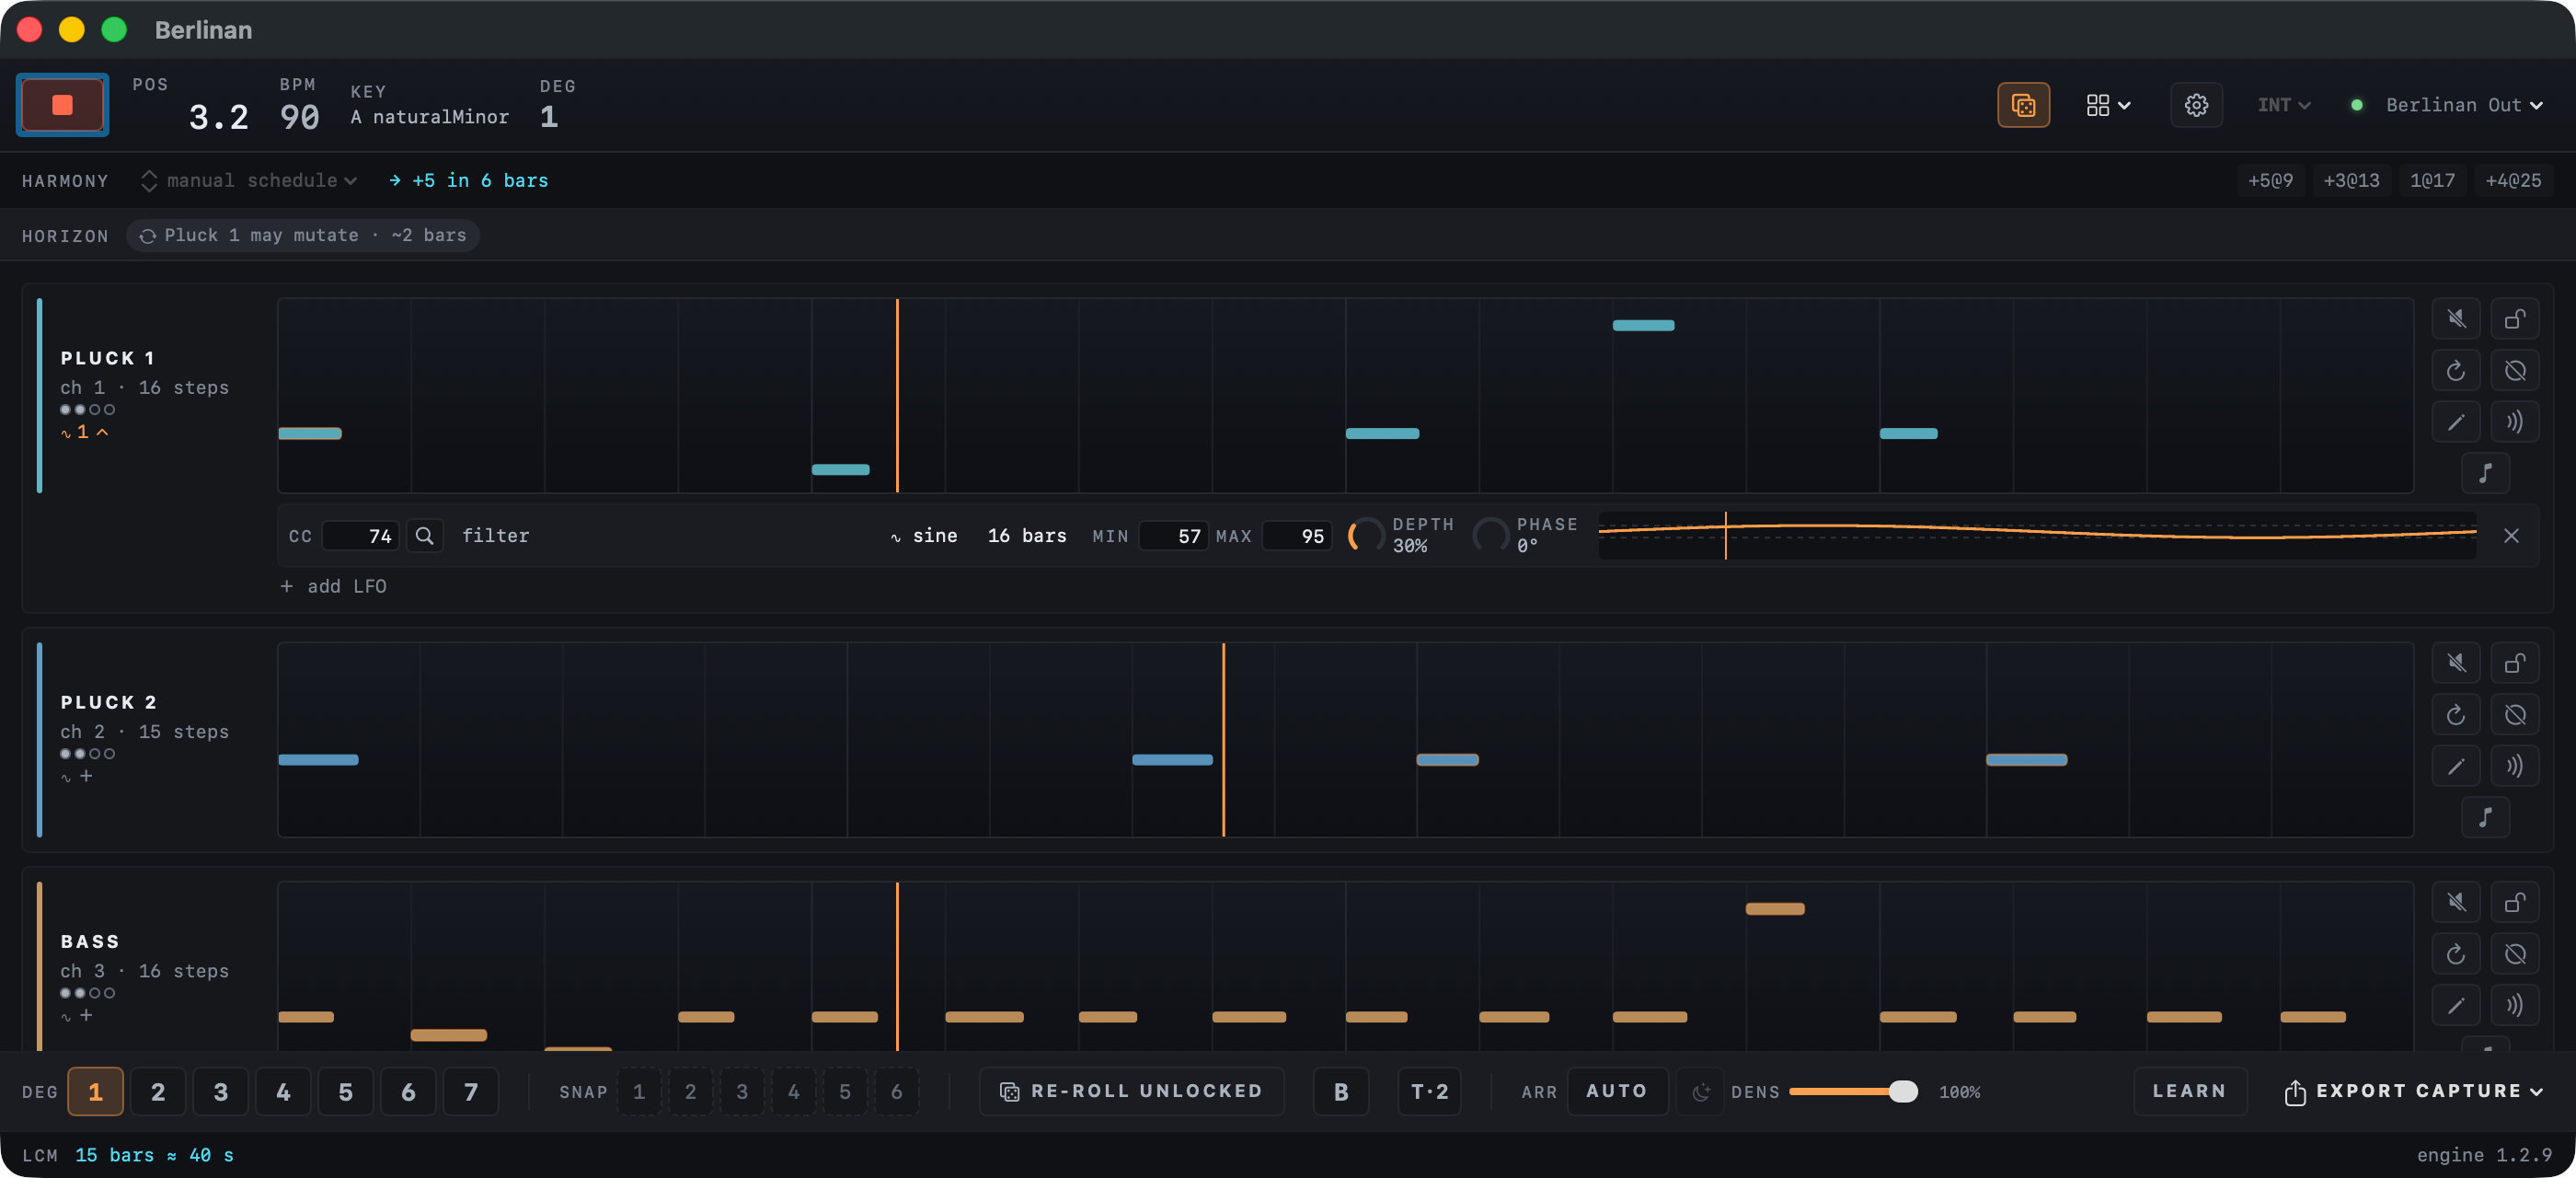Toggle lock on the Bass track
Screen dimensions: 2576x1178
(x=2515, y=902)
